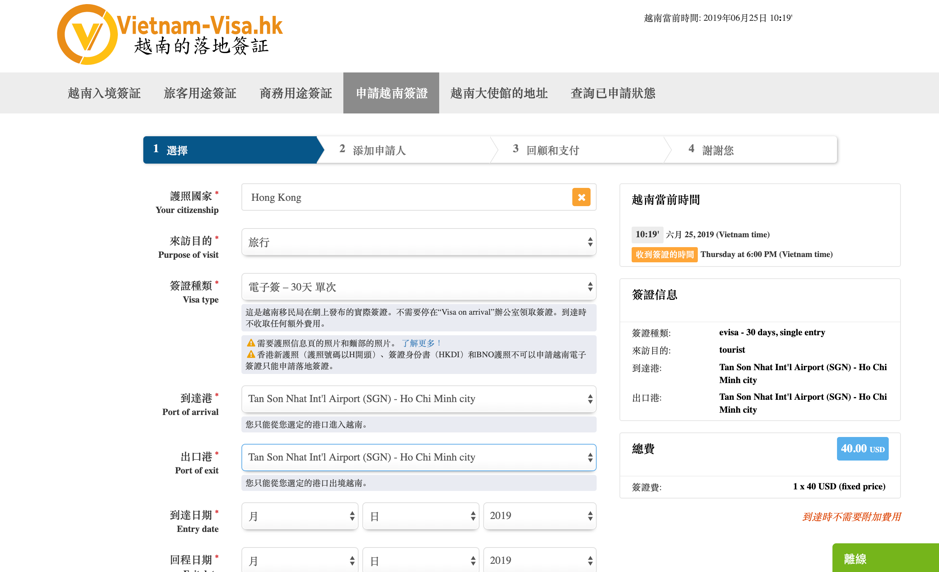The width and height of the screenshot is (939, 572).
Task: Click the Vietnam-Visa.hk logo
Action: [170, 34]
